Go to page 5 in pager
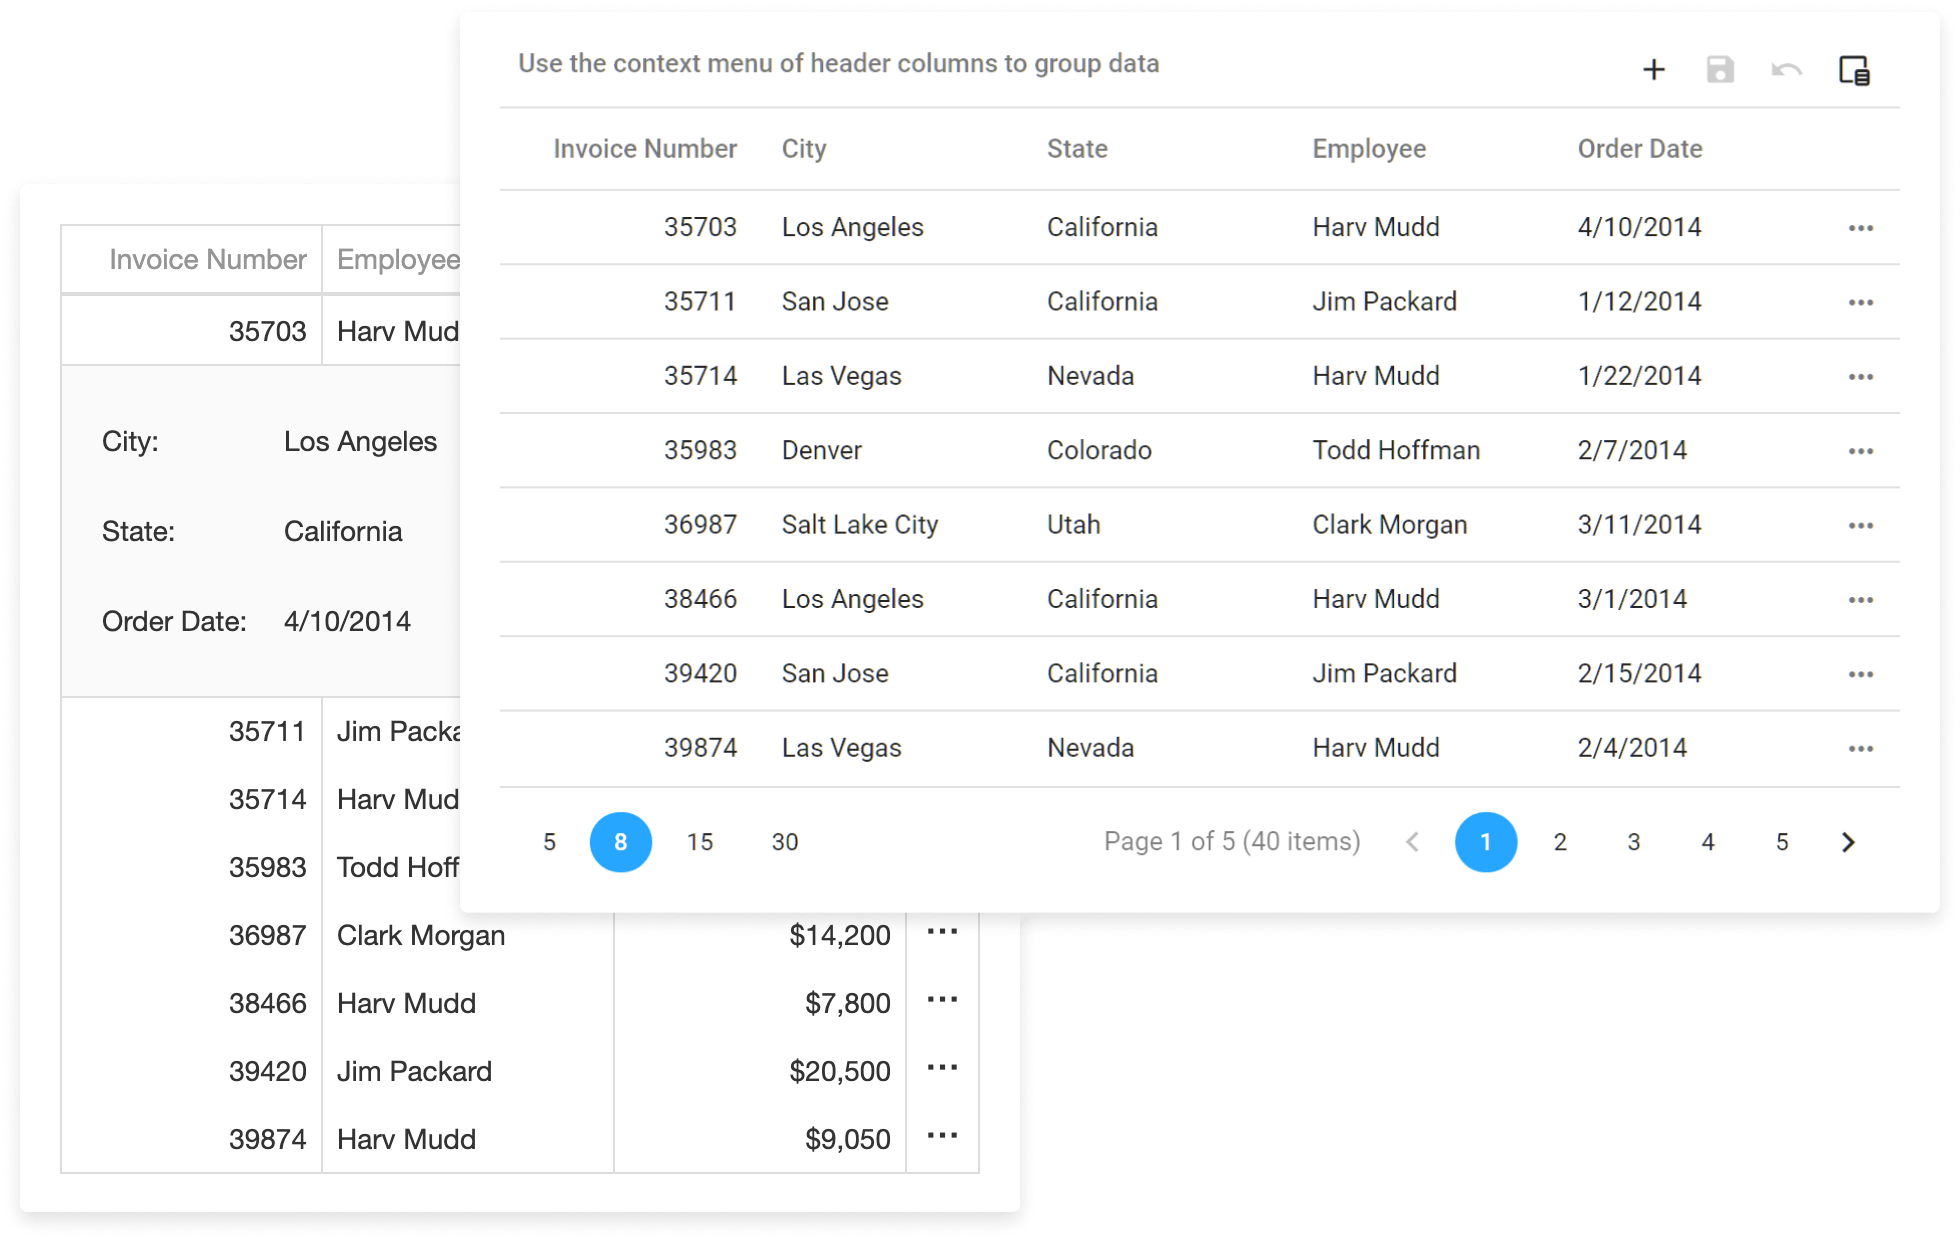The width and height of the screenshot is (1960, 1240). click(1782, 842)
